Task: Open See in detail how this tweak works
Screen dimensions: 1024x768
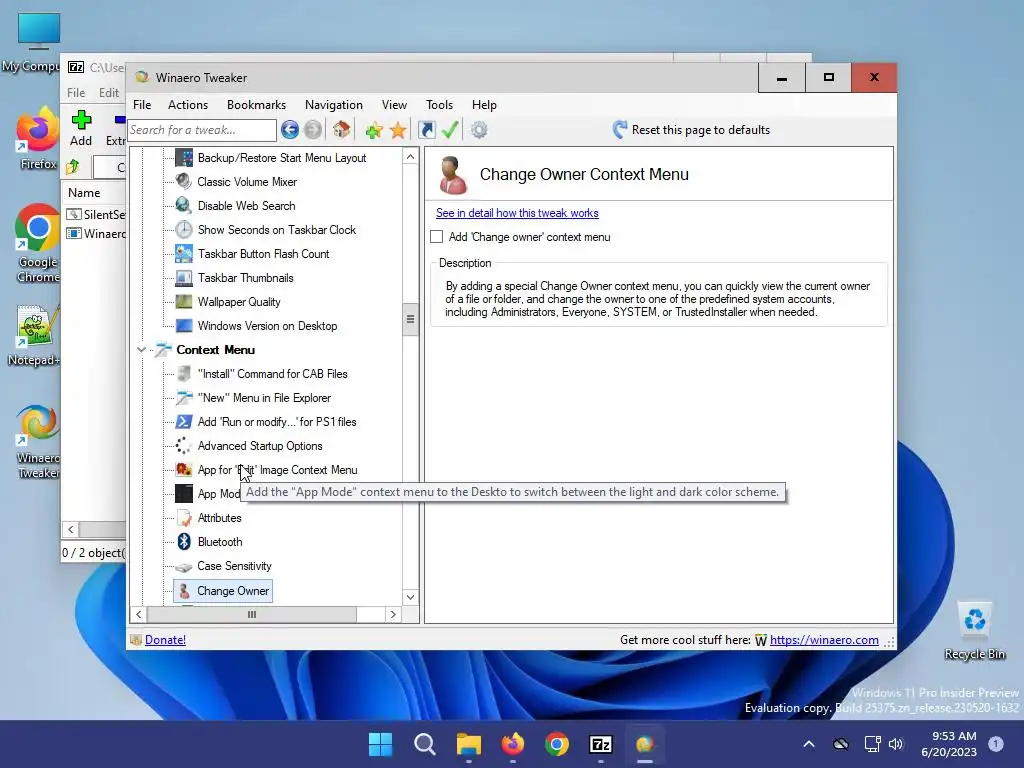Action: click(x=517, y=213)
